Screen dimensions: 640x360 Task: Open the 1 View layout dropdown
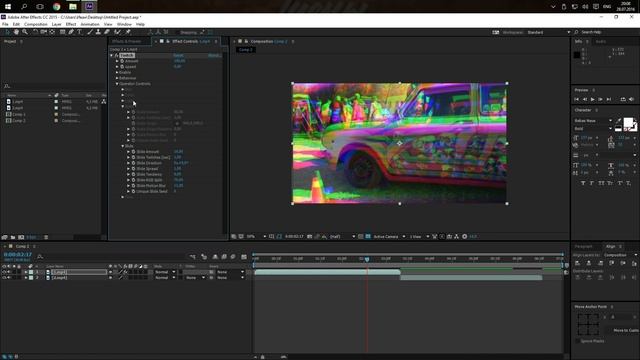point(419,236)
